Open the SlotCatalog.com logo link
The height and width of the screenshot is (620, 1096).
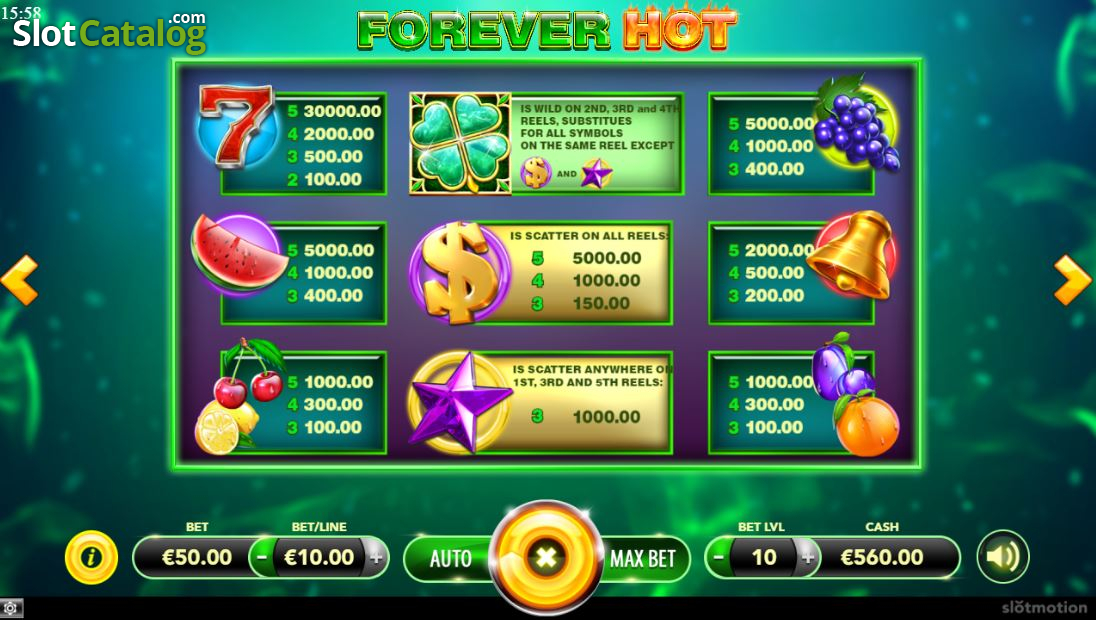pyautogui.click(x=110, y=31)
